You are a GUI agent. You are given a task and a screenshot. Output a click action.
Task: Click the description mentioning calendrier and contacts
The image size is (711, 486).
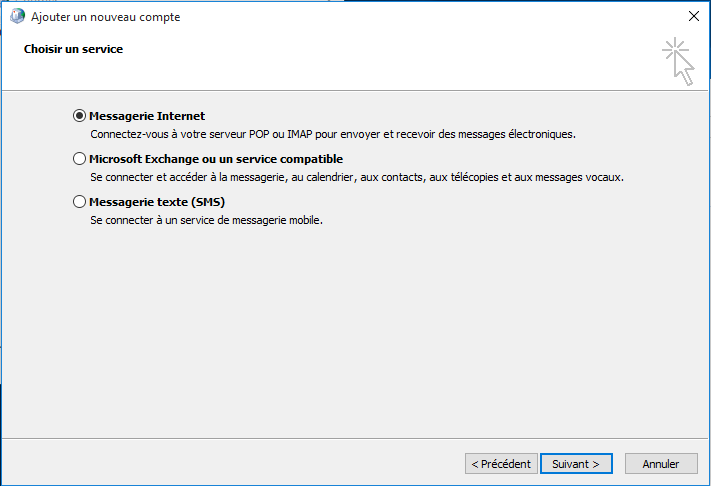[356, 177]
